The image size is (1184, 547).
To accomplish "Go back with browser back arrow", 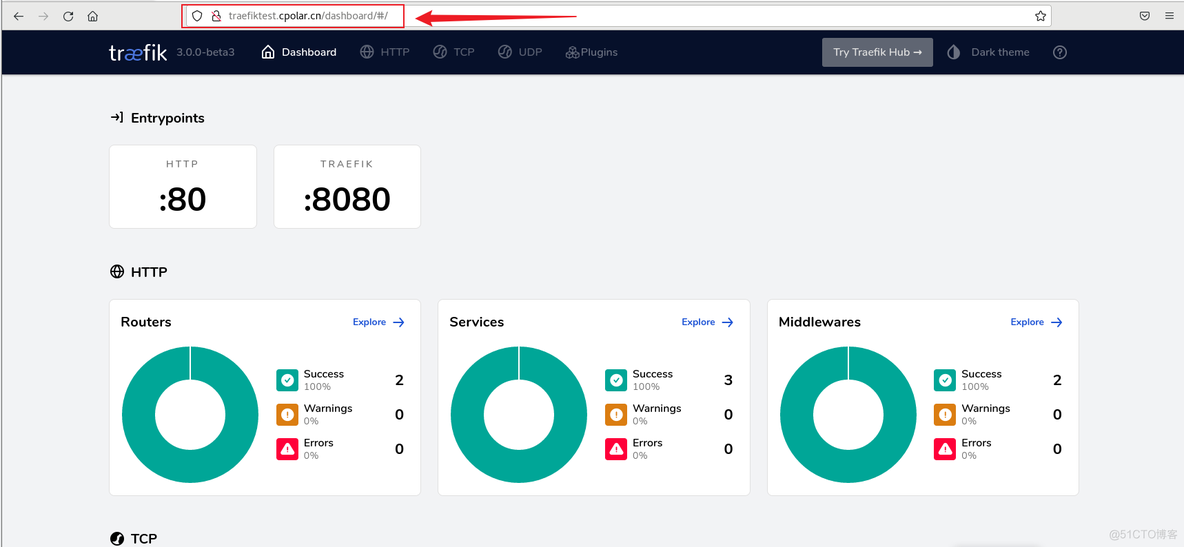I will [18, 16].
